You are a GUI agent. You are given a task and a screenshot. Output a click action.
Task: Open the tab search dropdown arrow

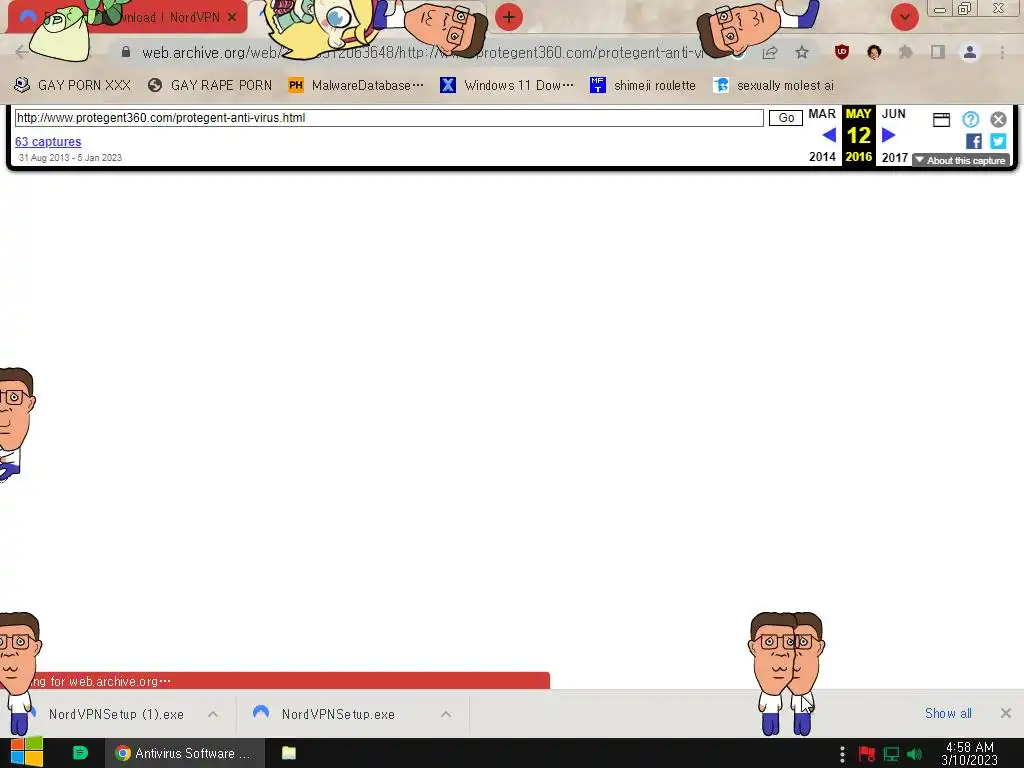pyautogui.click(x=904, y=17)
